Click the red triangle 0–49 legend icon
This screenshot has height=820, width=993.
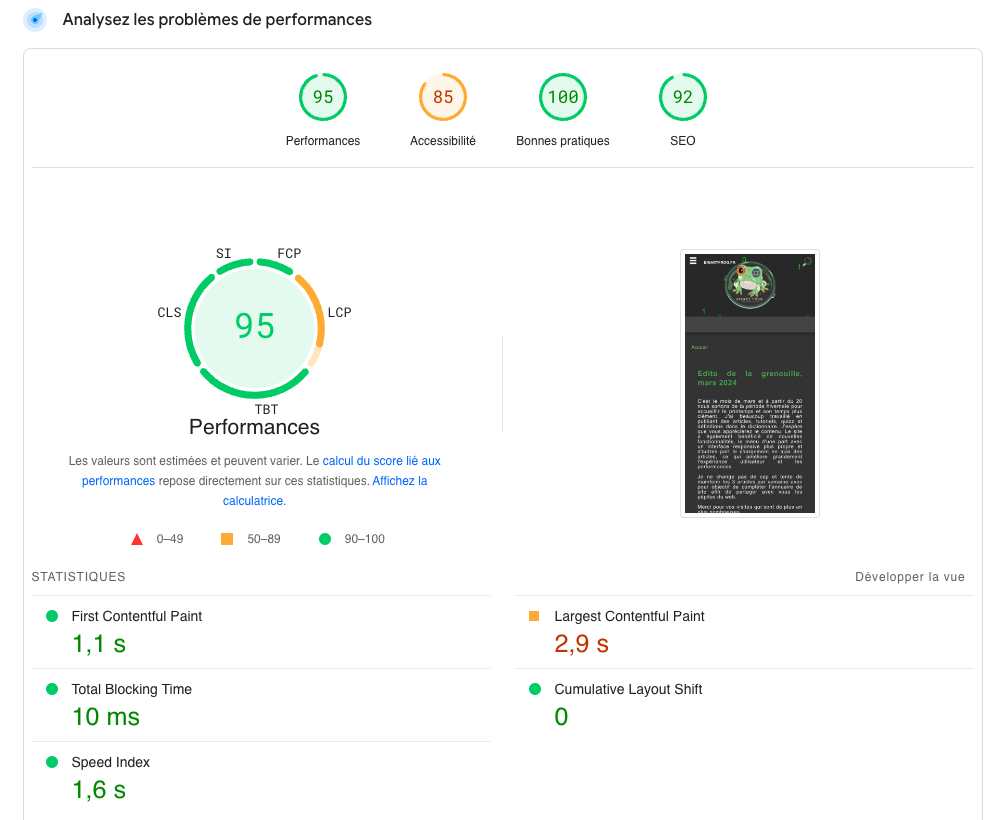(137, 539)
